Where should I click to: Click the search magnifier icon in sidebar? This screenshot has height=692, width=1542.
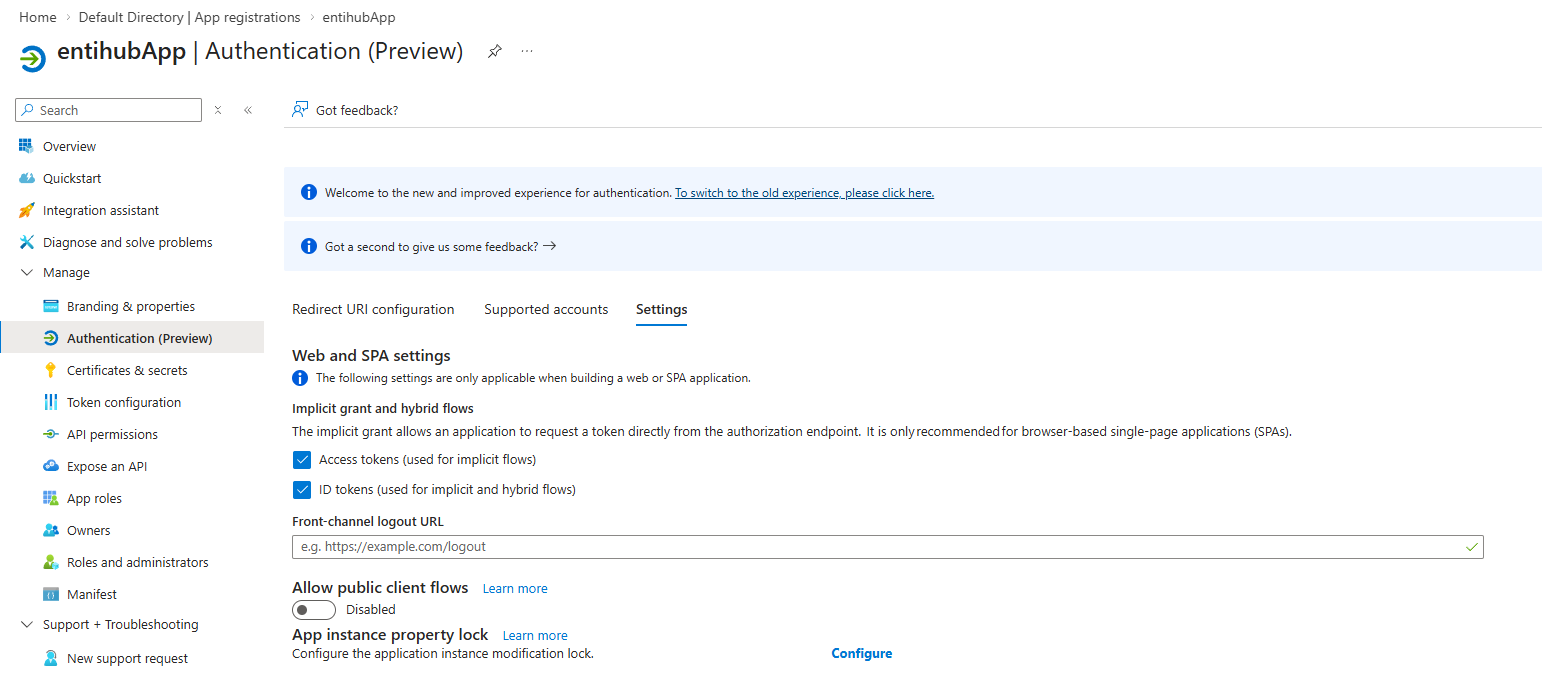[27, 110]
